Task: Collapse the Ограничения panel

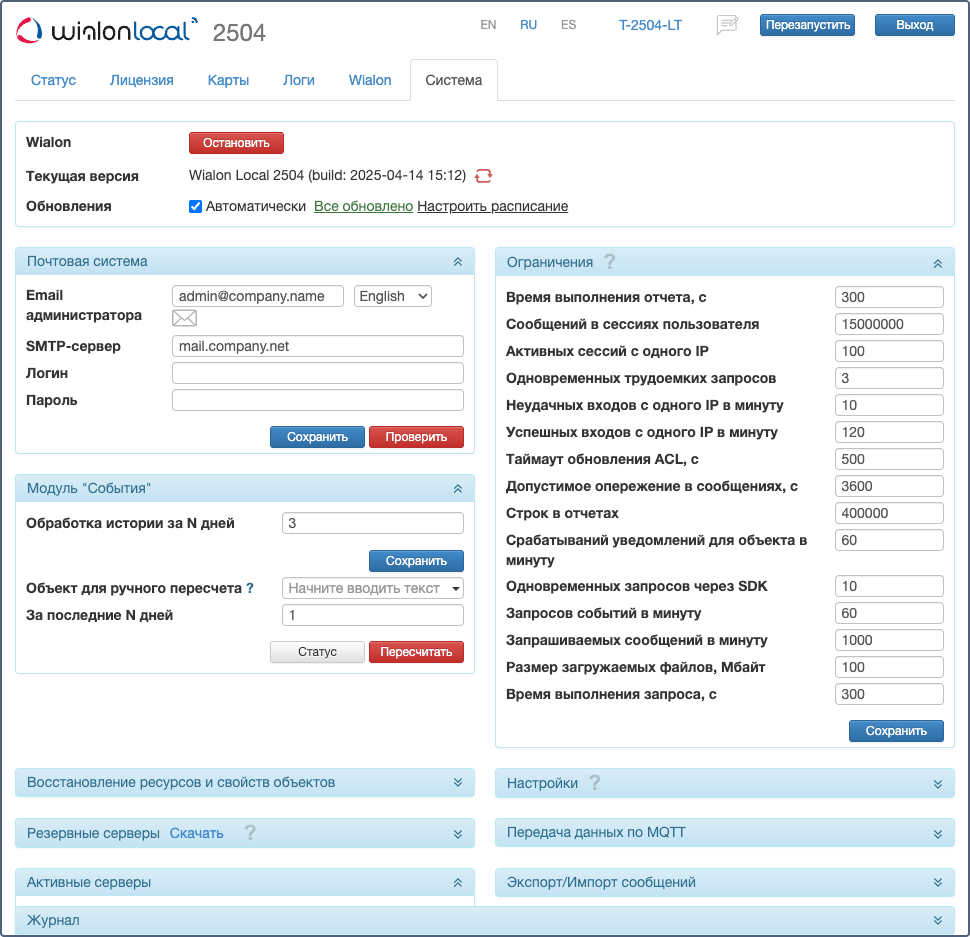Action: coord(938,263)
